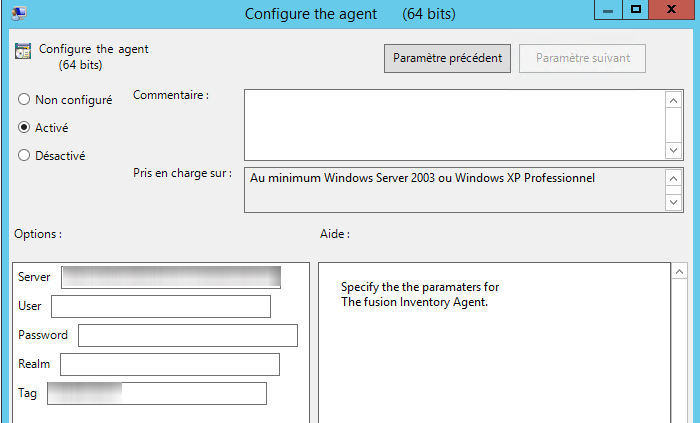
Task: Click 'Pris en charge sur' scroll down arrow
Action: pos(673,203)
